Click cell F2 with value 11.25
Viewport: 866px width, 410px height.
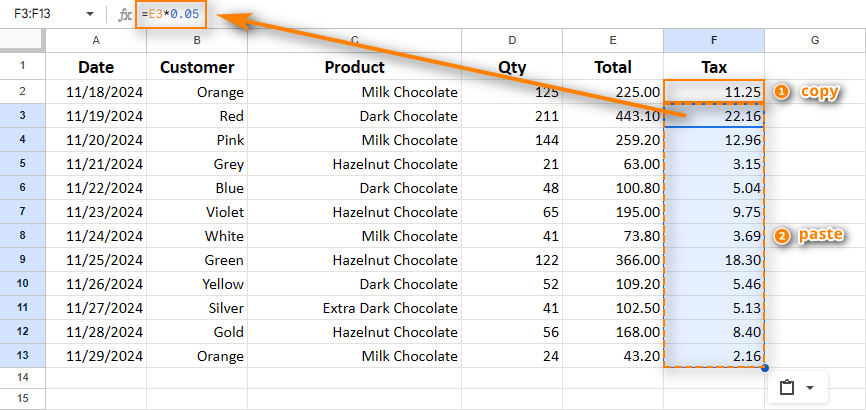tap(714, 92)
